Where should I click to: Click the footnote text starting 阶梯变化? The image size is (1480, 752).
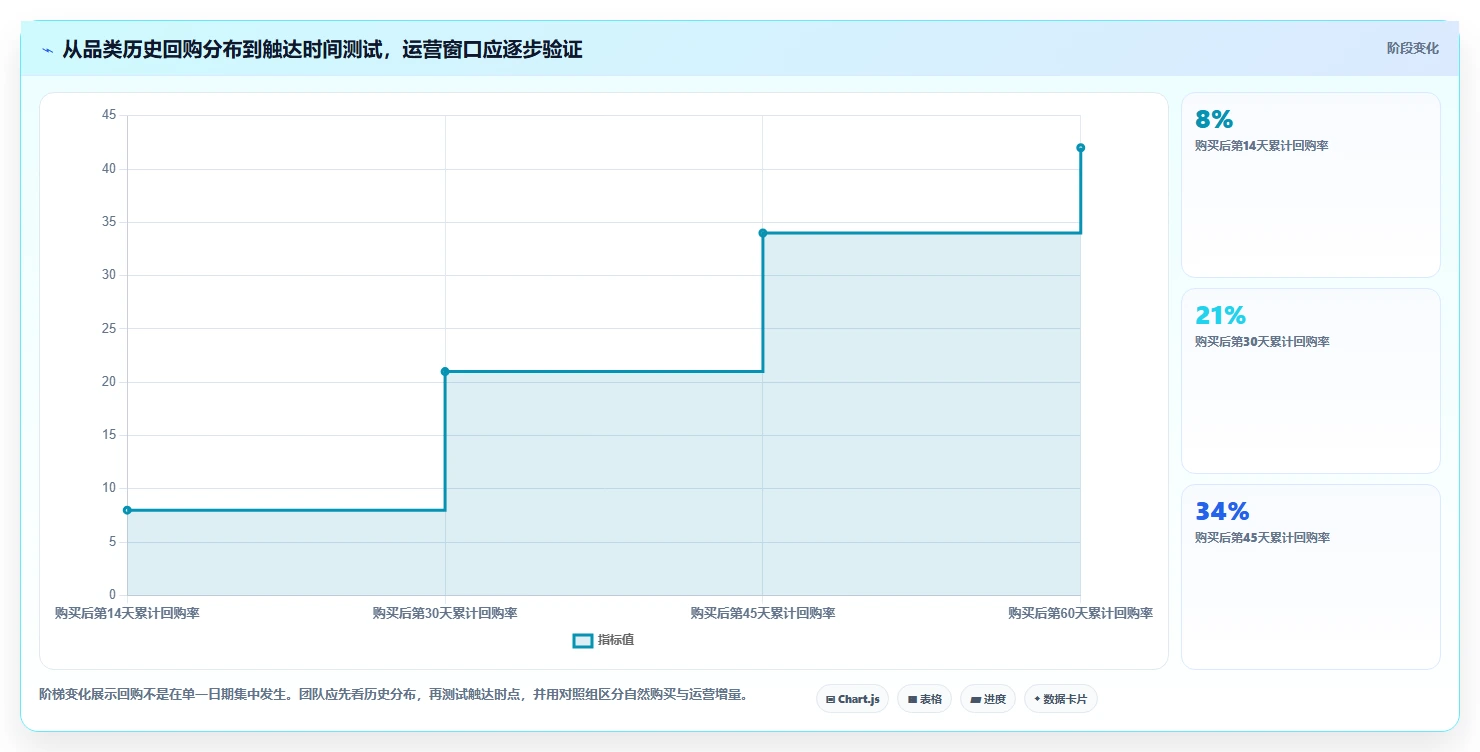393,694
